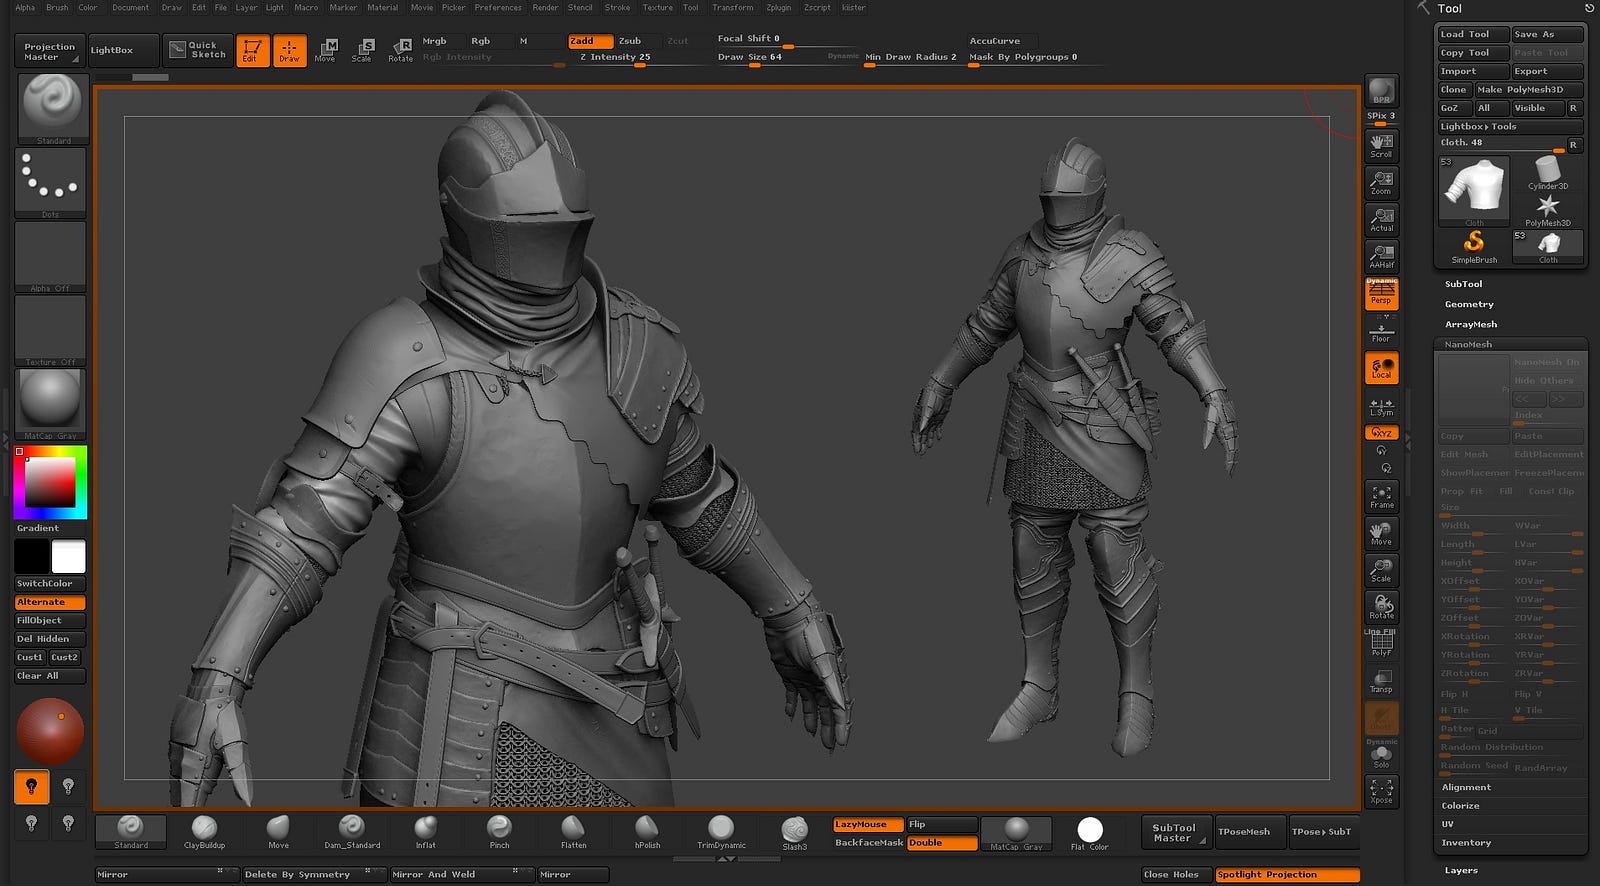Select the SimpleBrush tool thumbnail
The width and height of the screenshot is (1600, 886).
1474,246
